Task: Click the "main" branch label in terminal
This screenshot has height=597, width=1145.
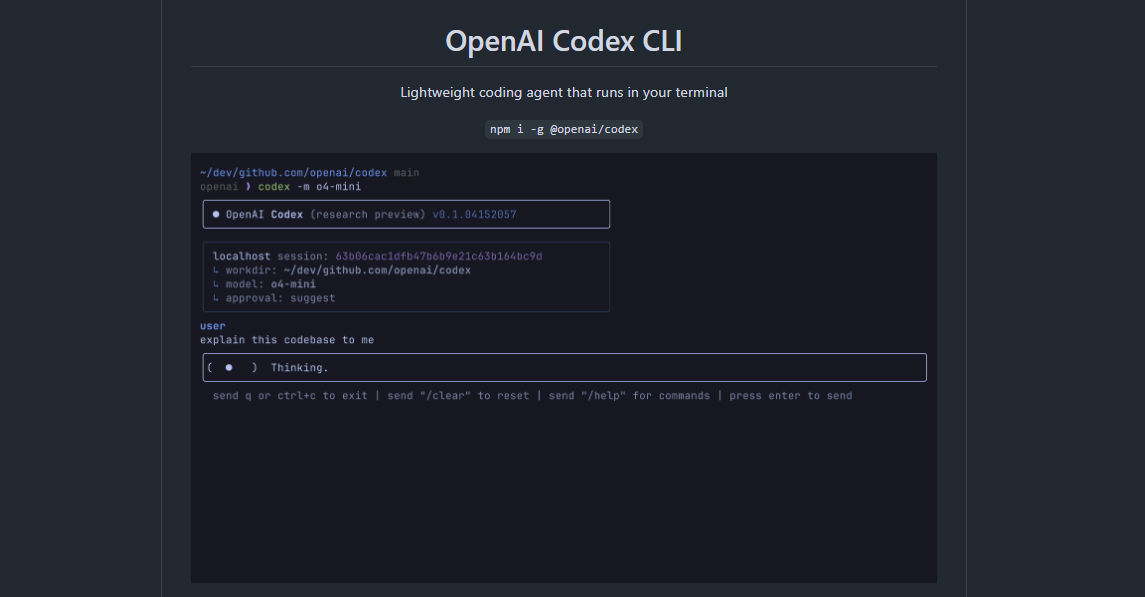Action: pos(407,173)
